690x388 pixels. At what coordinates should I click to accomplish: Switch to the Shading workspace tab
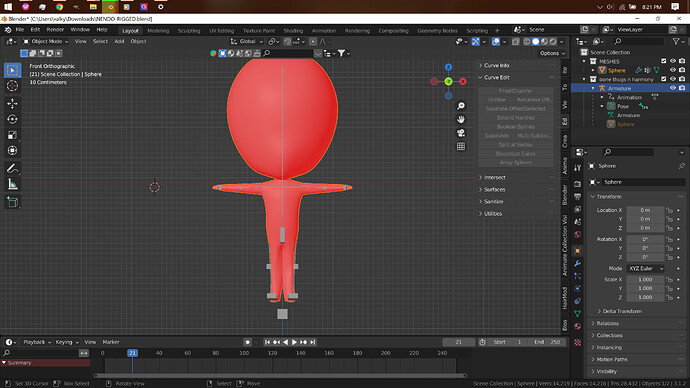tap(293, 31)
